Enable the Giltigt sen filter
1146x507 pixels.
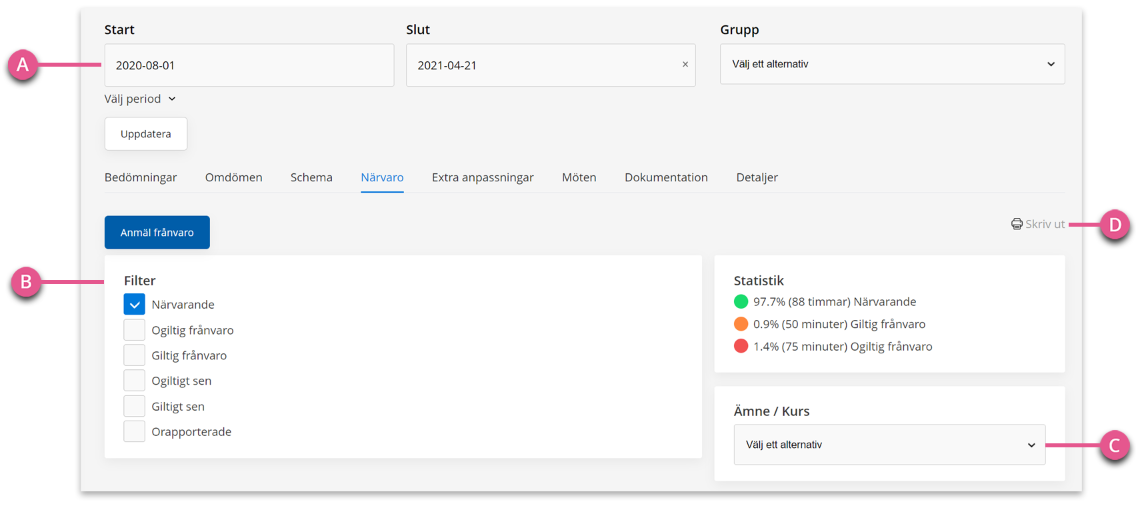tap(134, 406)
